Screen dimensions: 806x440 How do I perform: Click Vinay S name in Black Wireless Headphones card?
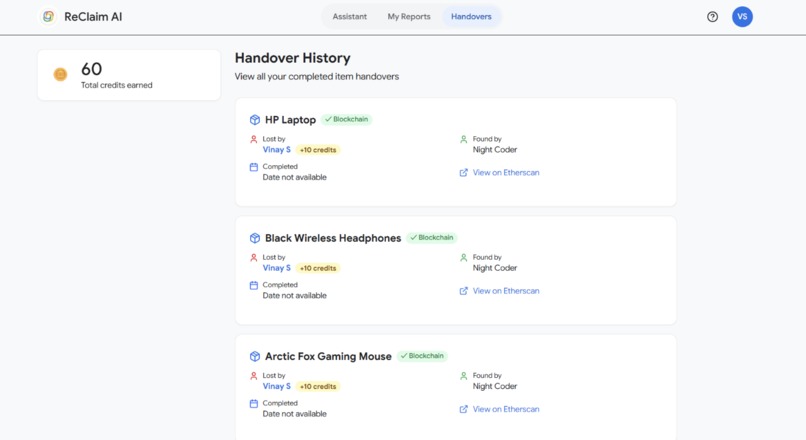pos(277,268)
